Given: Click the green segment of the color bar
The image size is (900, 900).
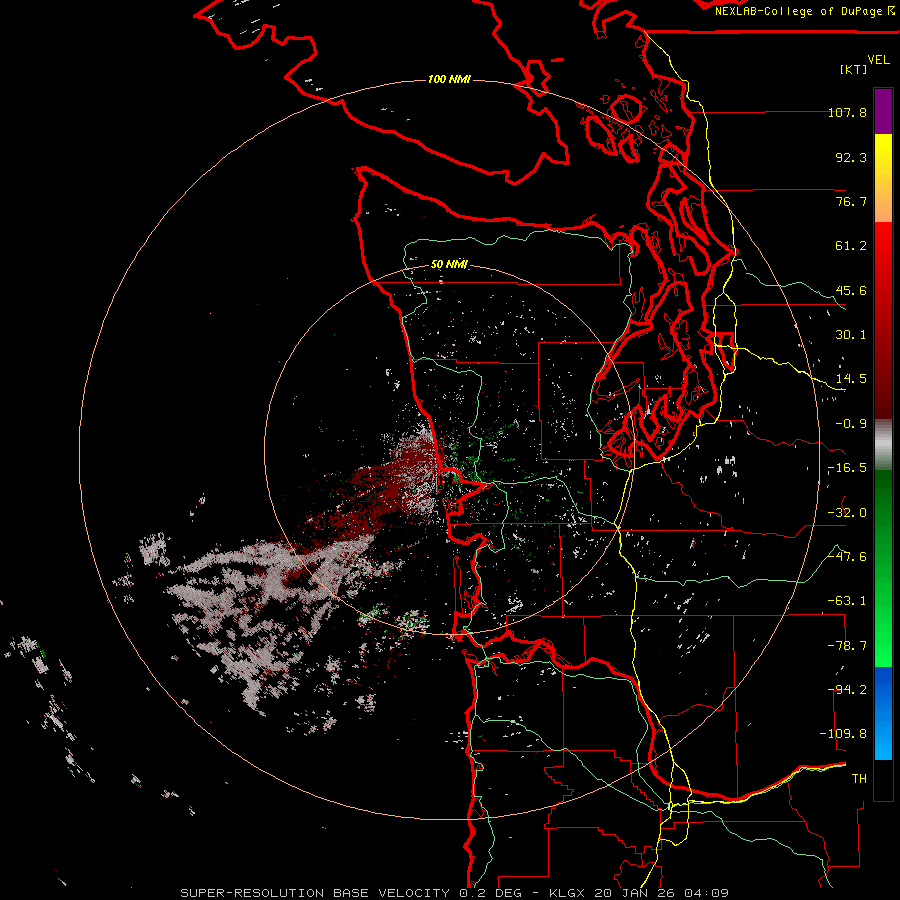Looking at the screenshot, I should tap(883, 568).
